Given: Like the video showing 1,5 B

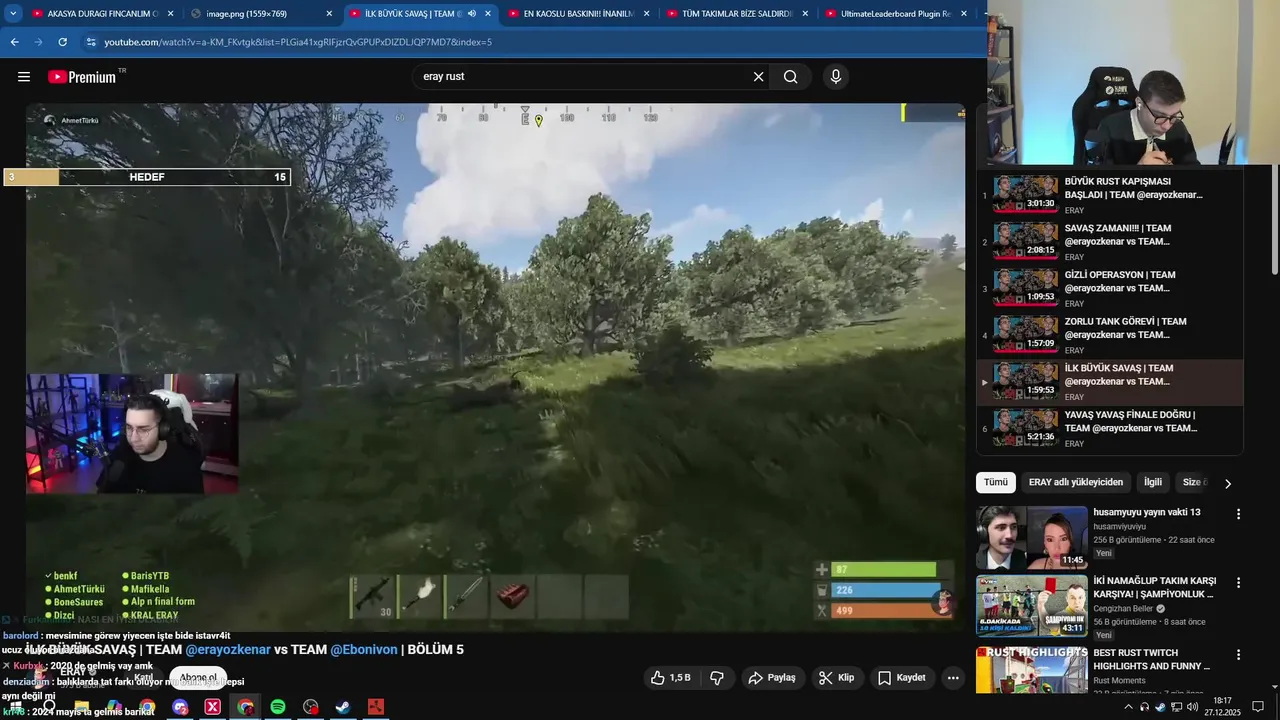Looking at the screenshot, I should point(670,678).
